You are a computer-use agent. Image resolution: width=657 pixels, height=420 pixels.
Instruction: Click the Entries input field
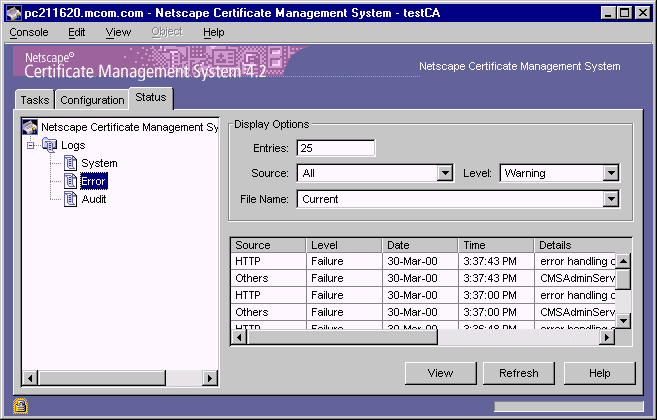335,149
